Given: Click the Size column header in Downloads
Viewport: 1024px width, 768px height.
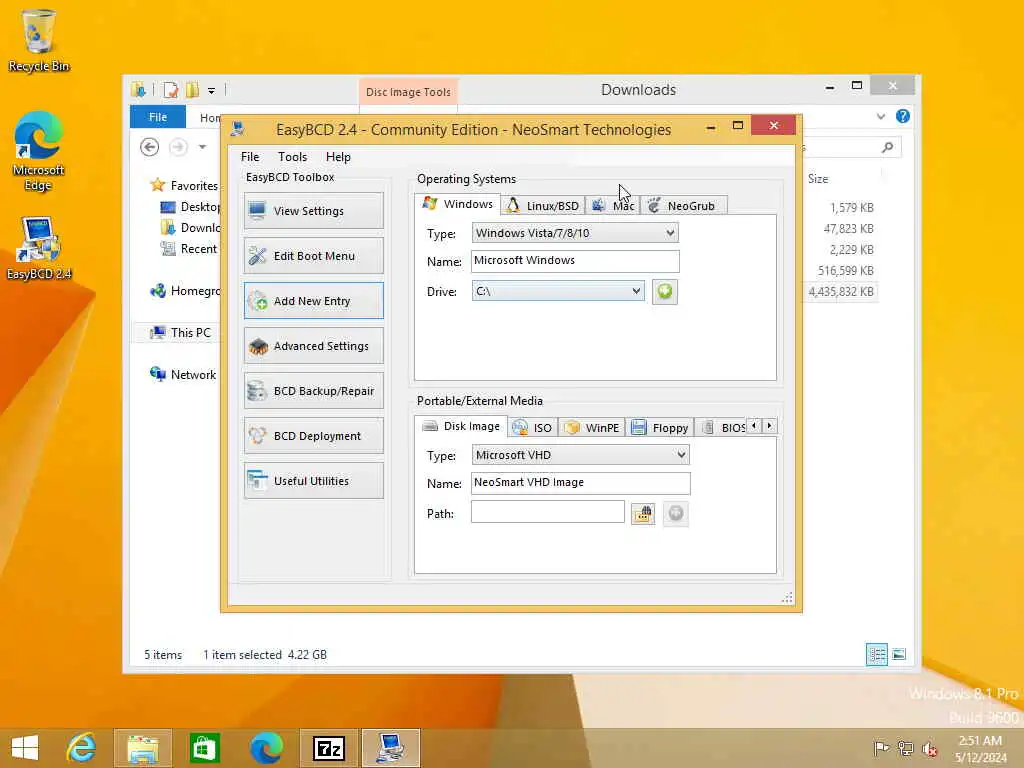Looking at the screenshot, I should click(x=818, y=178).
